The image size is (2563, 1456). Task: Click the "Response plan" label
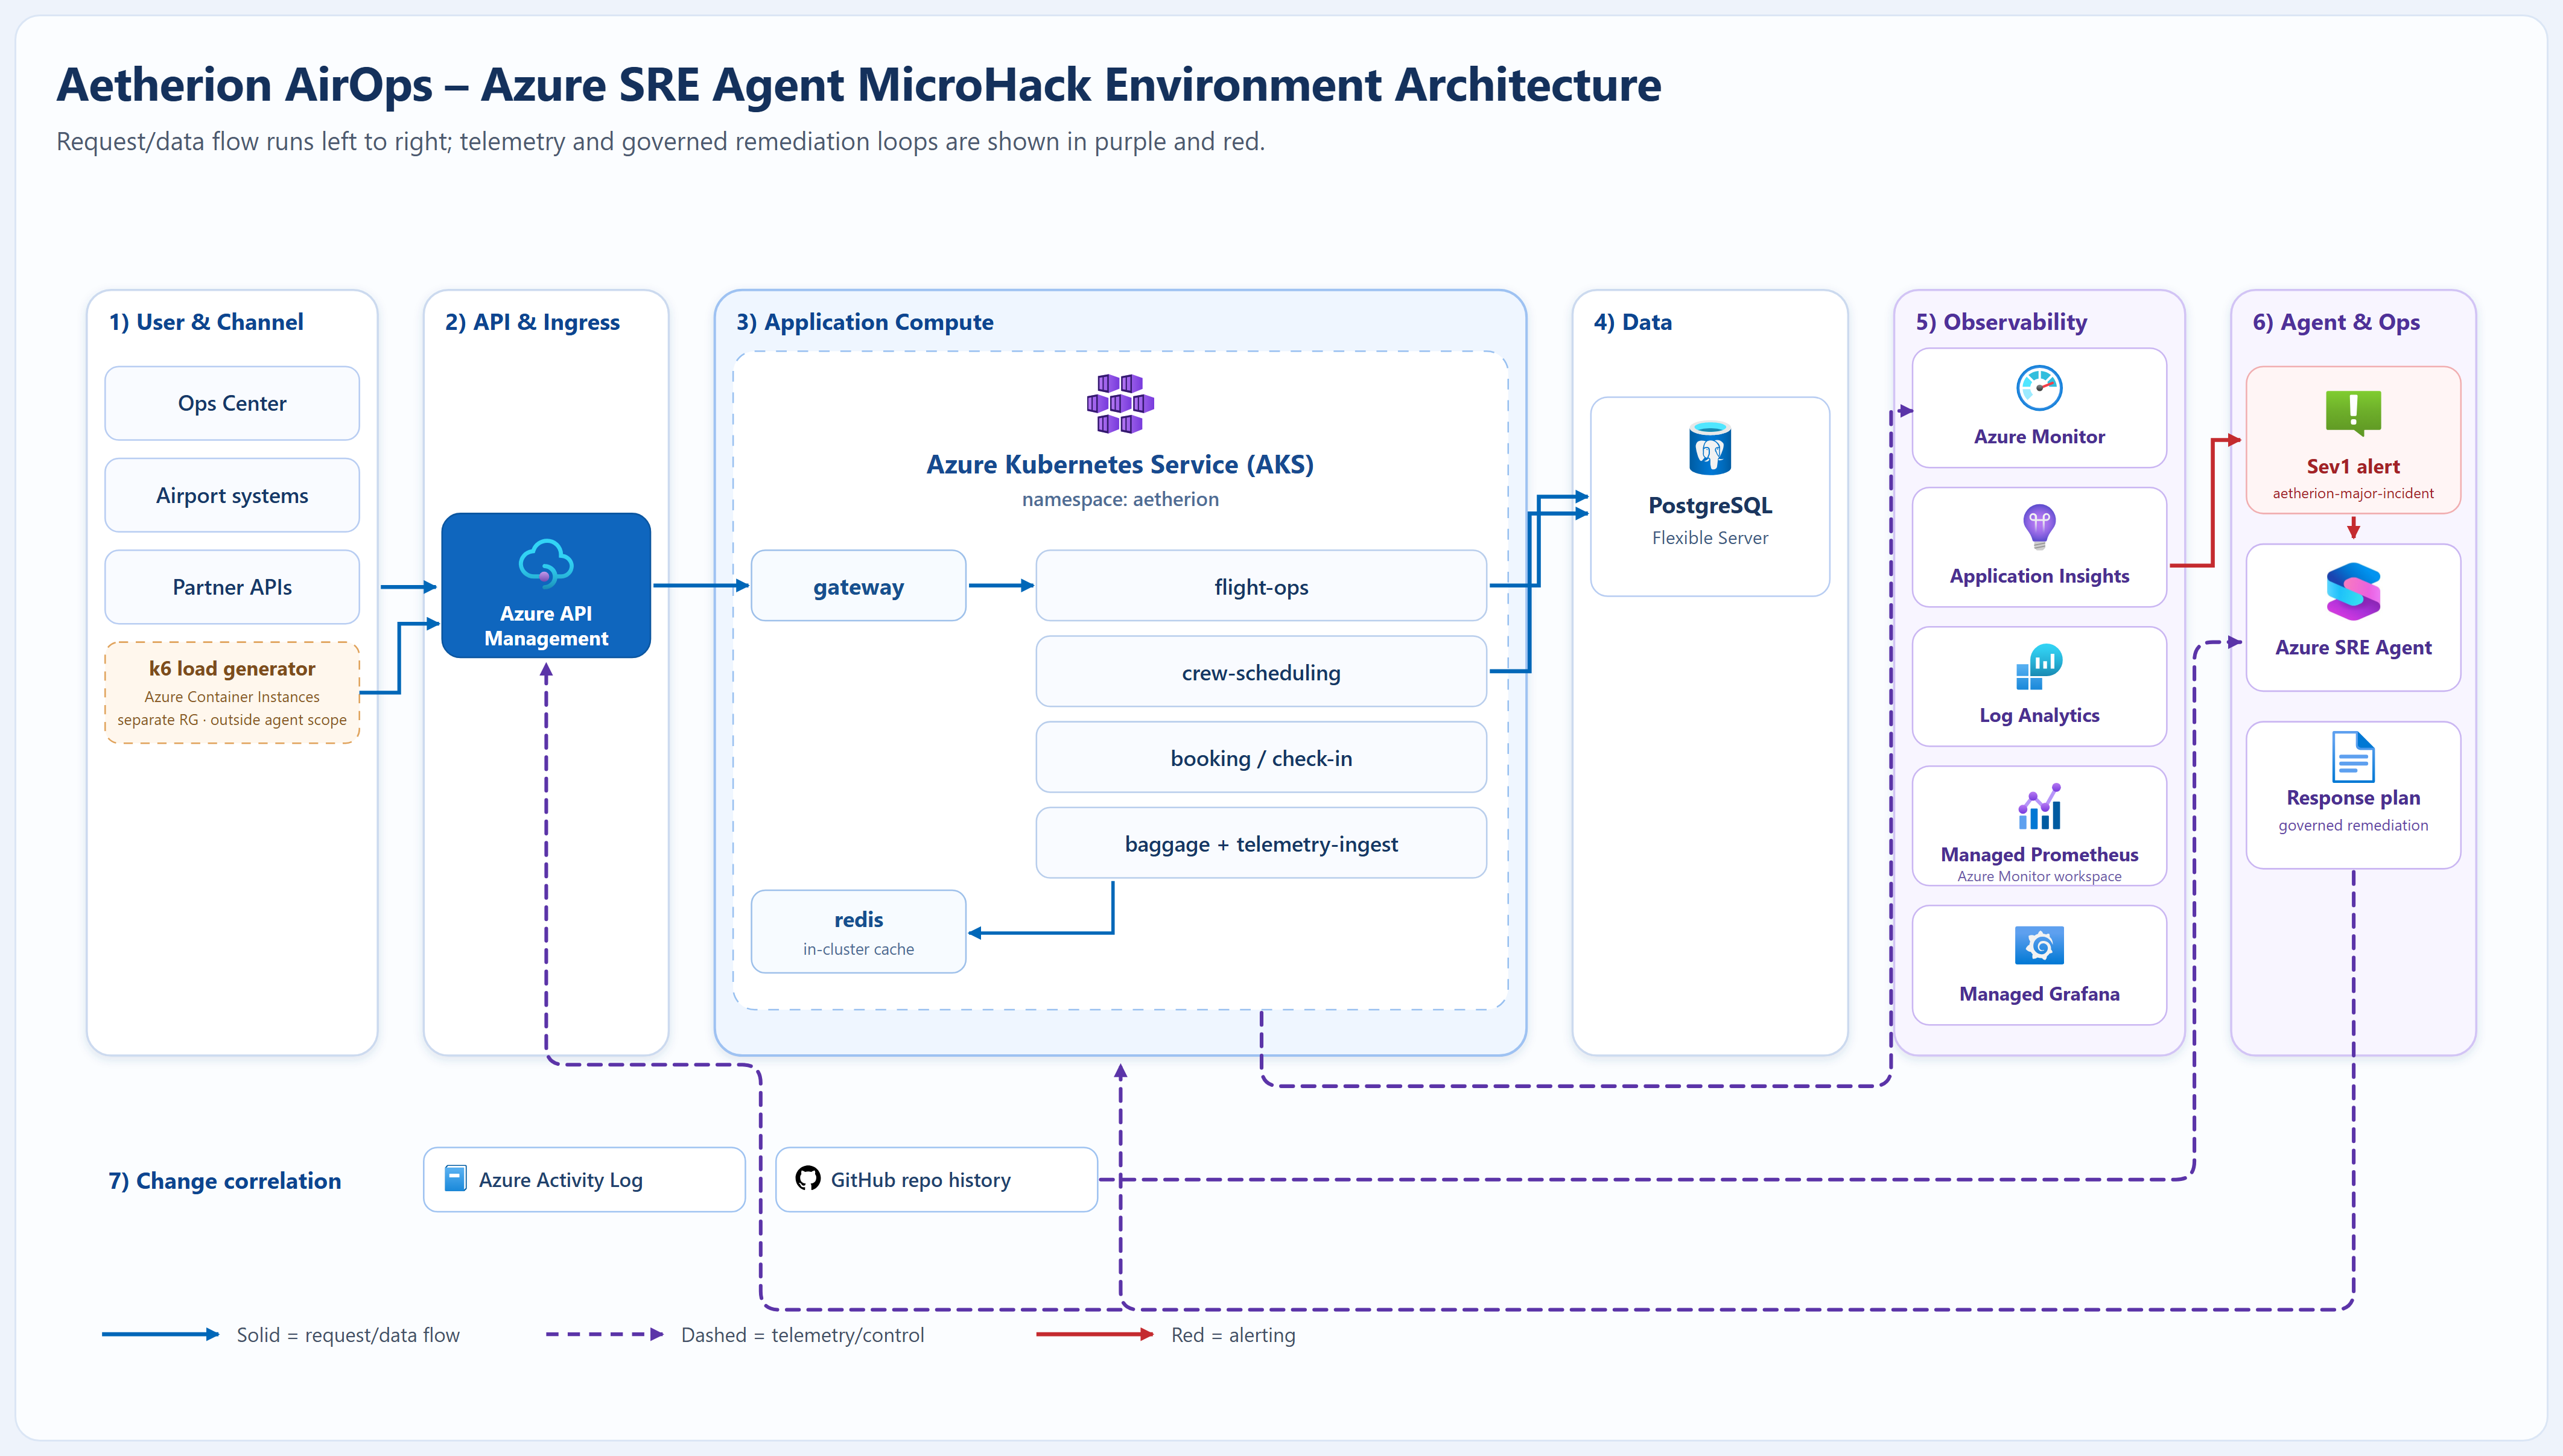coord(2353,797)
